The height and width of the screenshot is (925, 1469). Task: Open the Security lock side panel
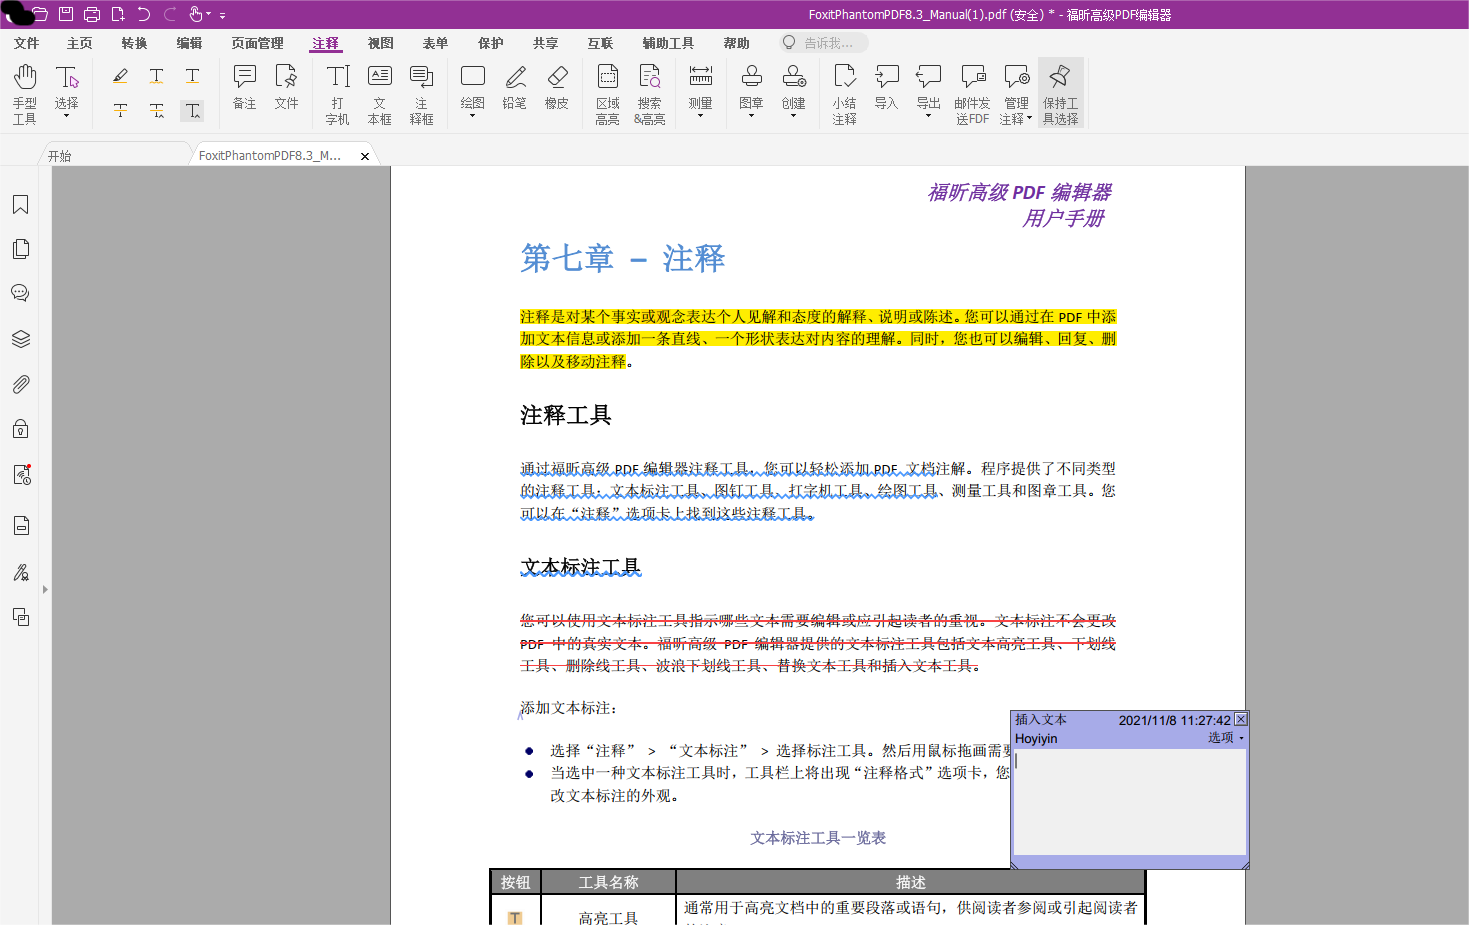tap(20, 429)
